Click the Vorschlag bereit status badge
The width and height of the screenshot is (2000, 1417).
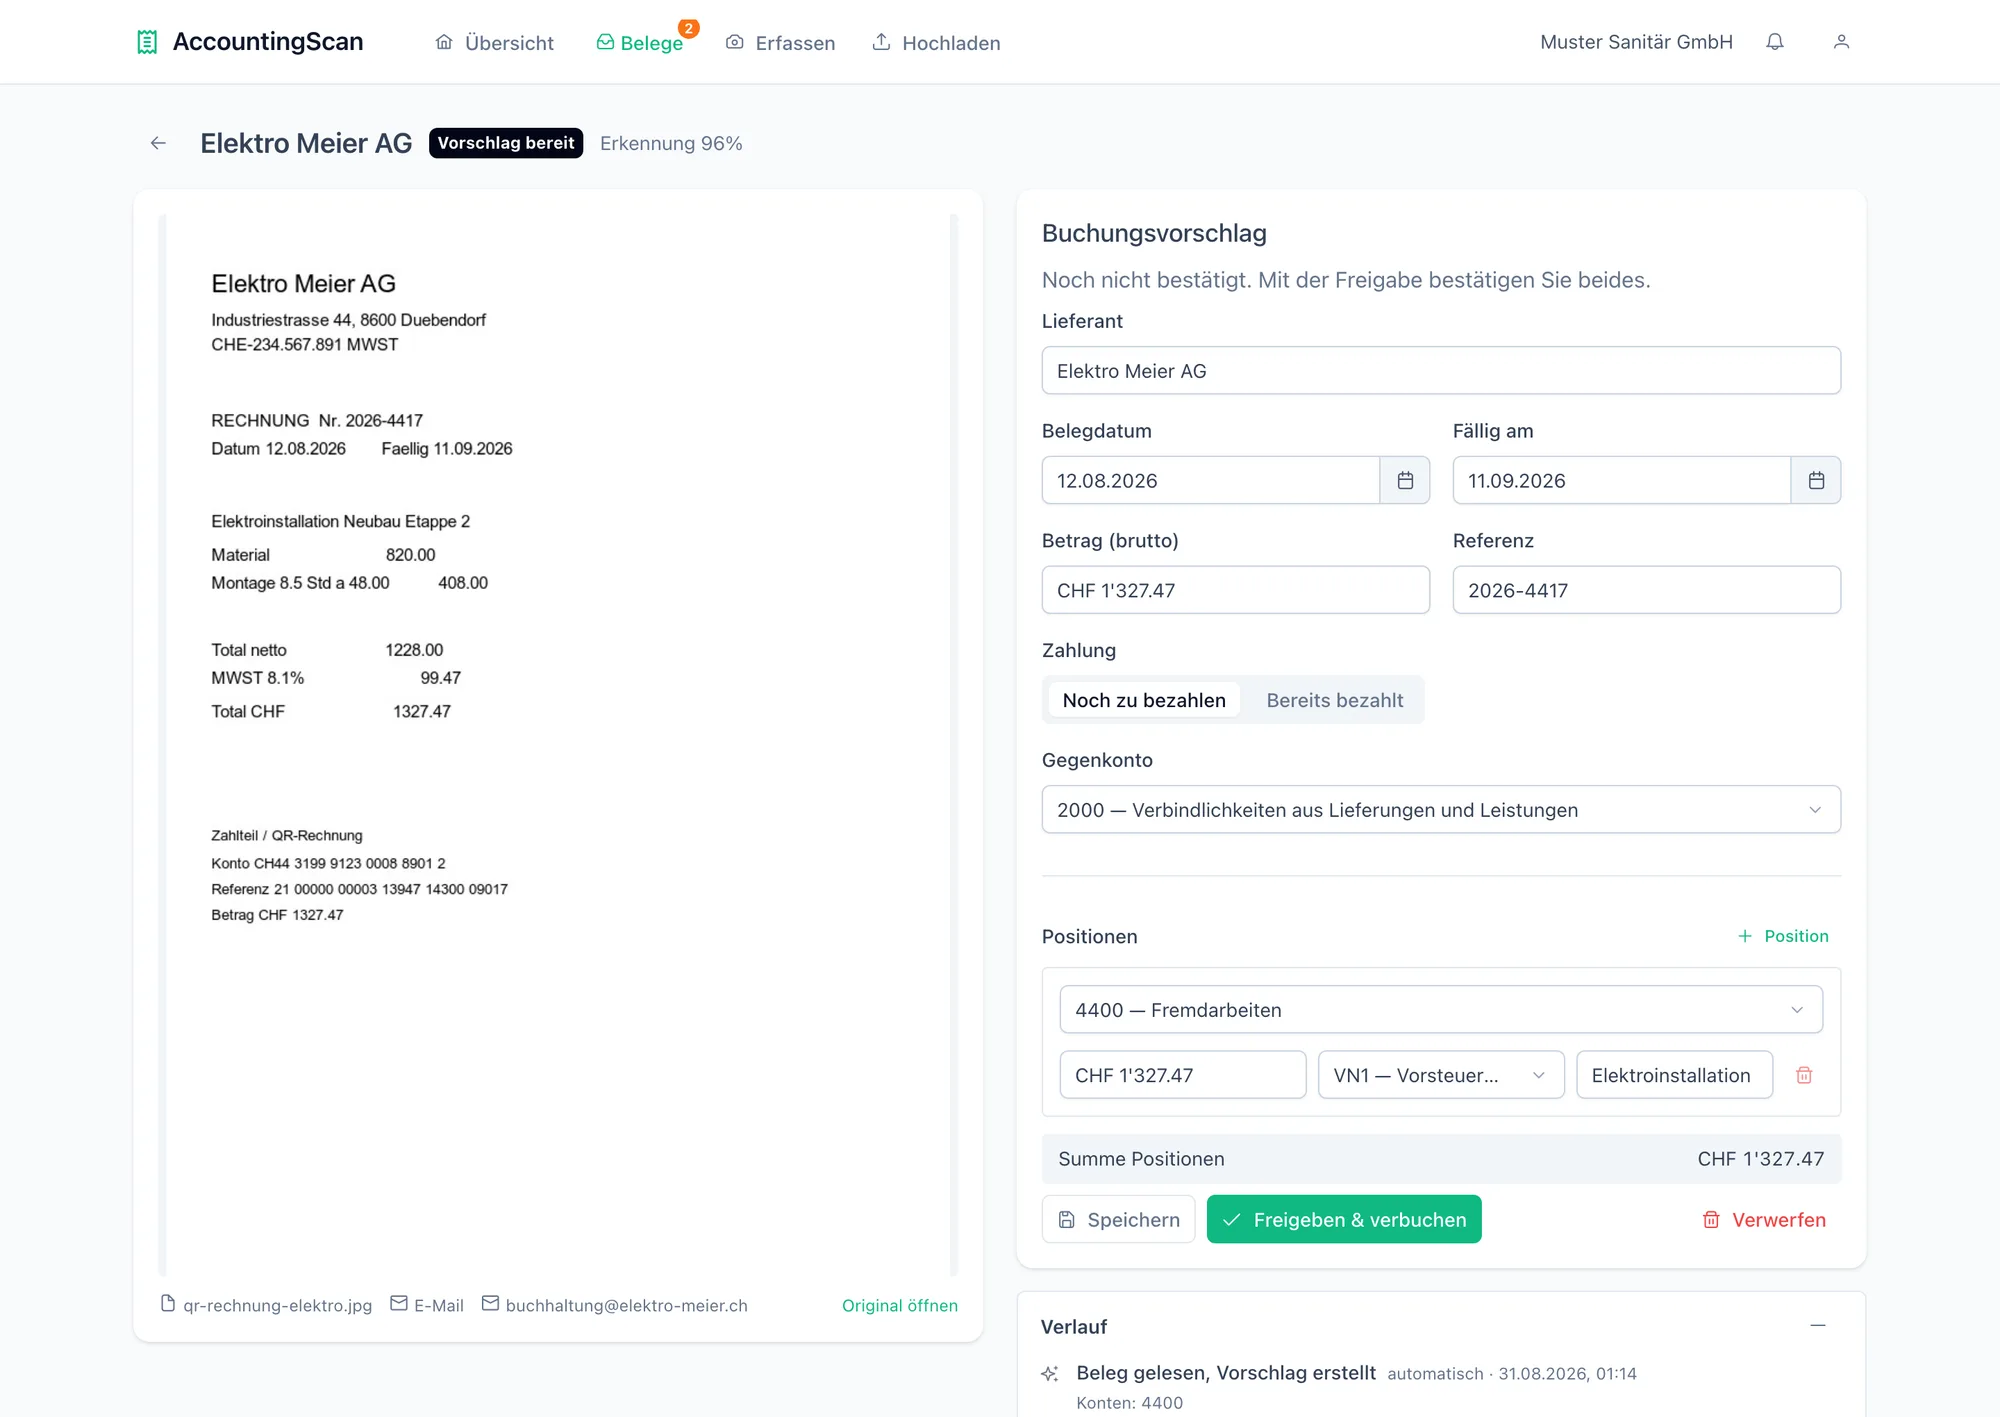[x=506, y=143]
